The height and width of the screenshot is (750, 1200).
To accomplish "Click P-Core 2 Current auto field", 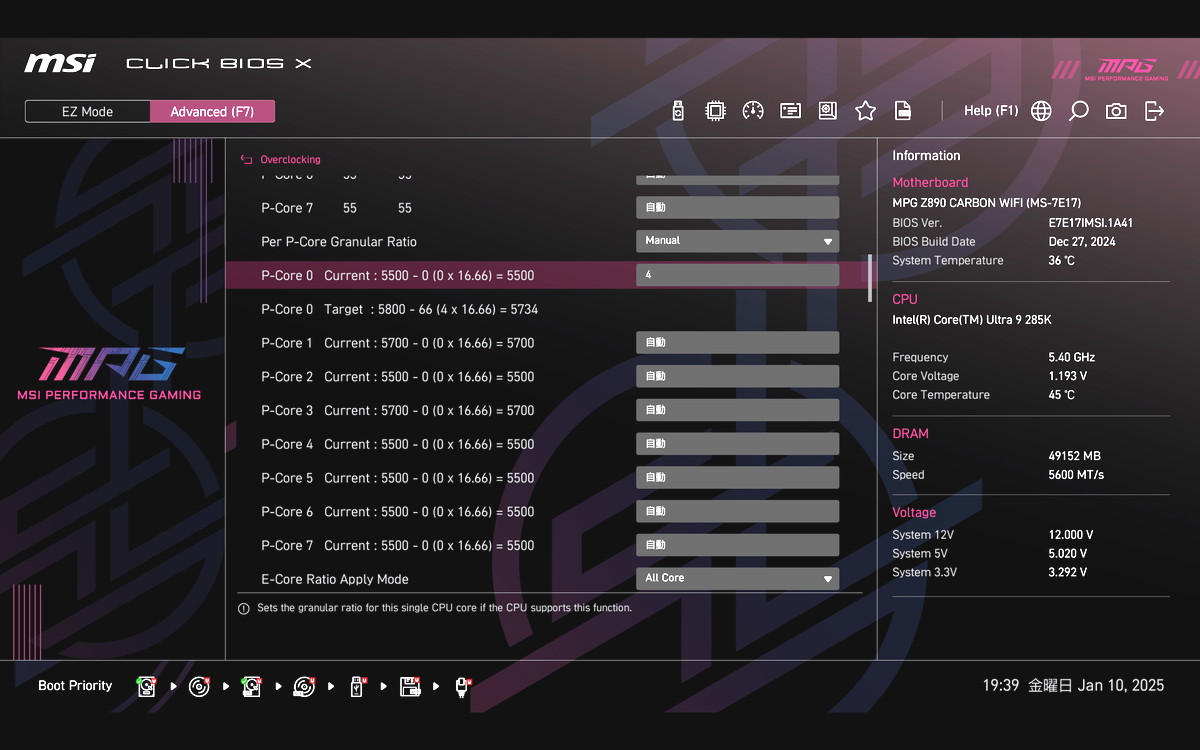I will point(738,376).
